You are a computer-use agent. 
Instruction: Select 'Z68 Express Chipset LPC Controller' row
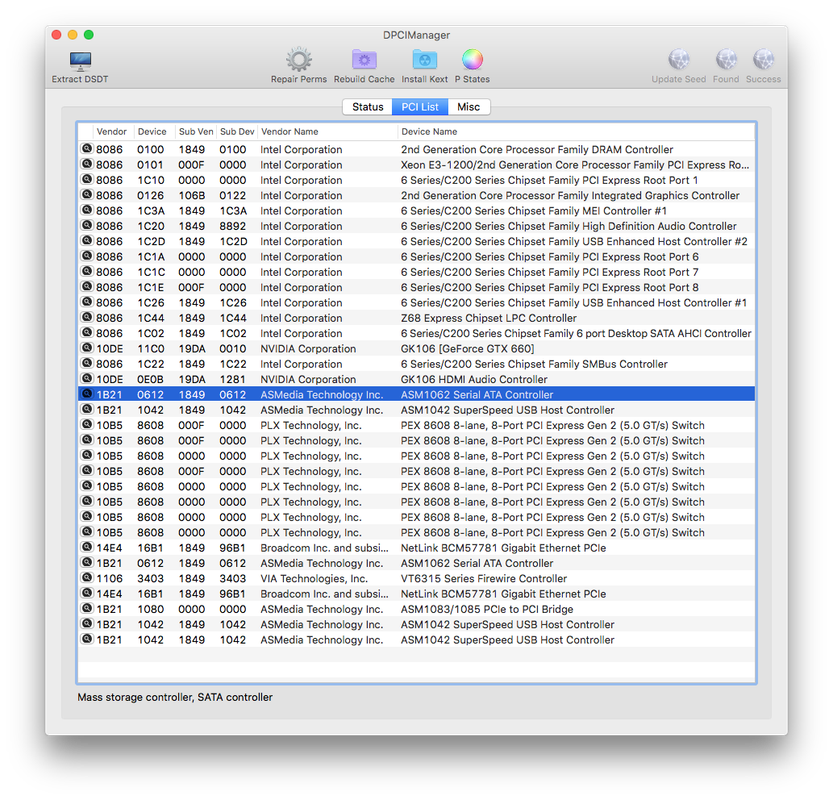pyautogui.click(x=416, y=318)
